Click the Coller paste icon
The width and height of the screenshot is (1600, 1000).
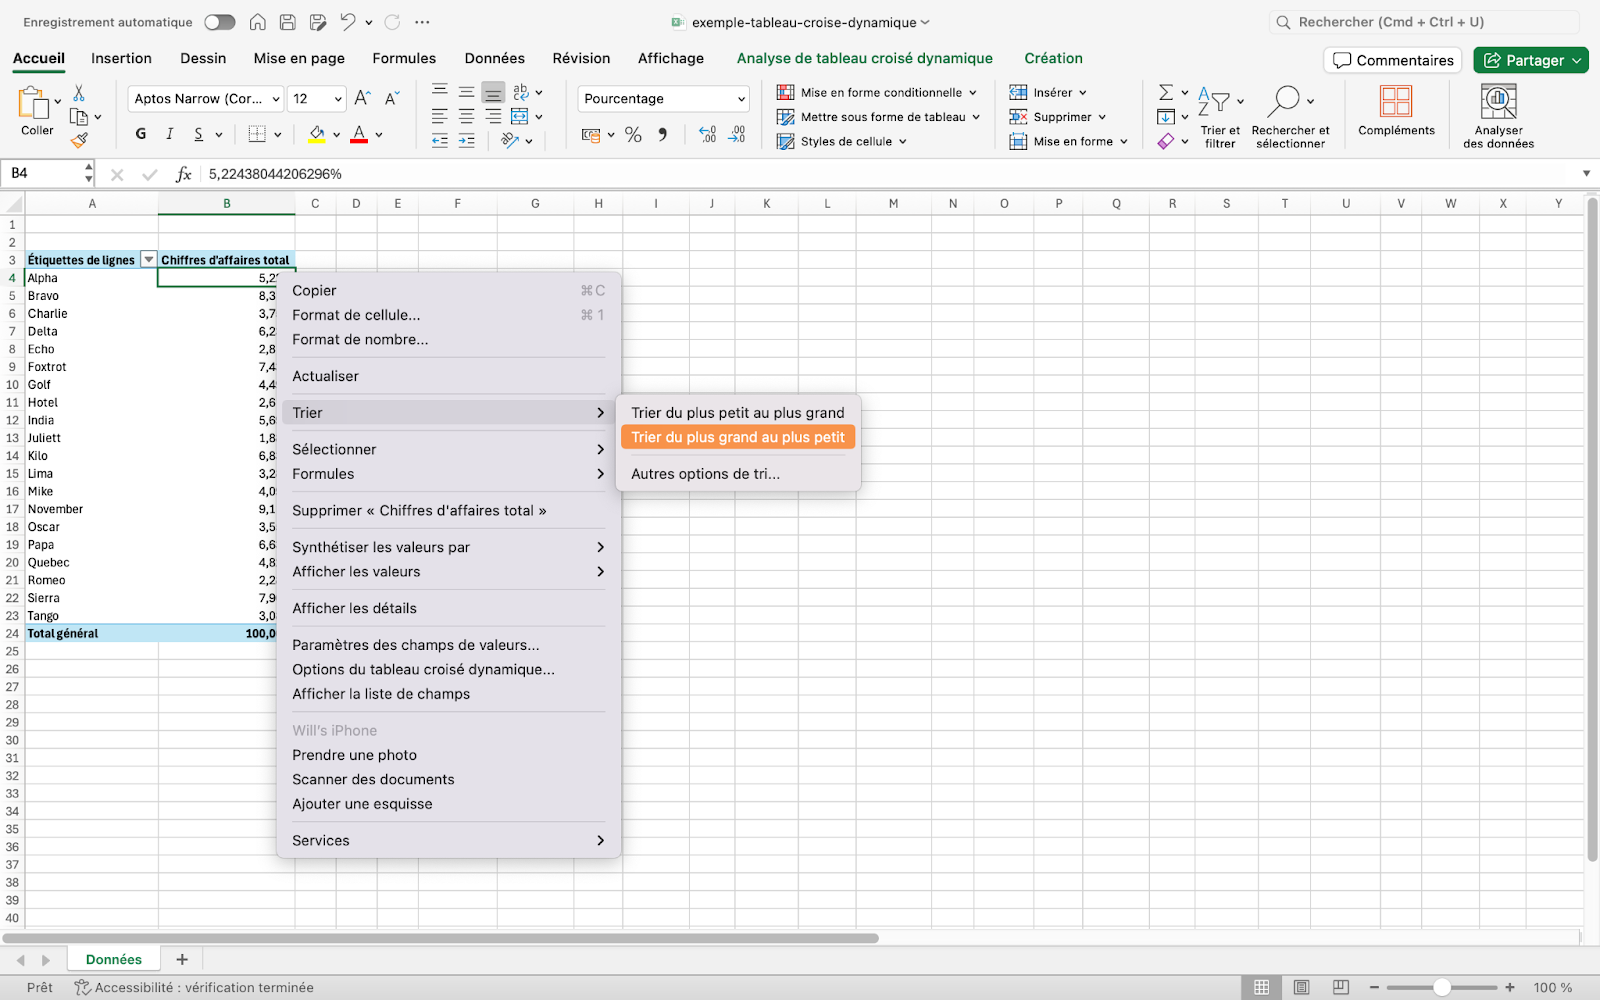click(35, 103)
